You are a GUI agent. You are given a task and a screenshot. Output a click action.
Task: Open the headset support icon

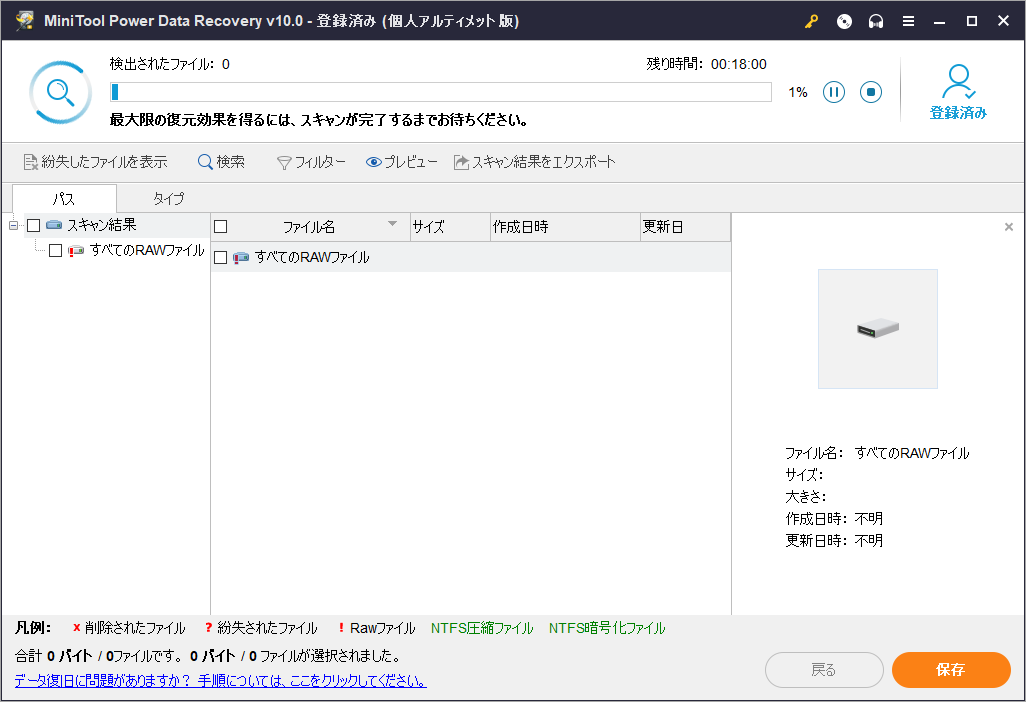coord(876,21)
